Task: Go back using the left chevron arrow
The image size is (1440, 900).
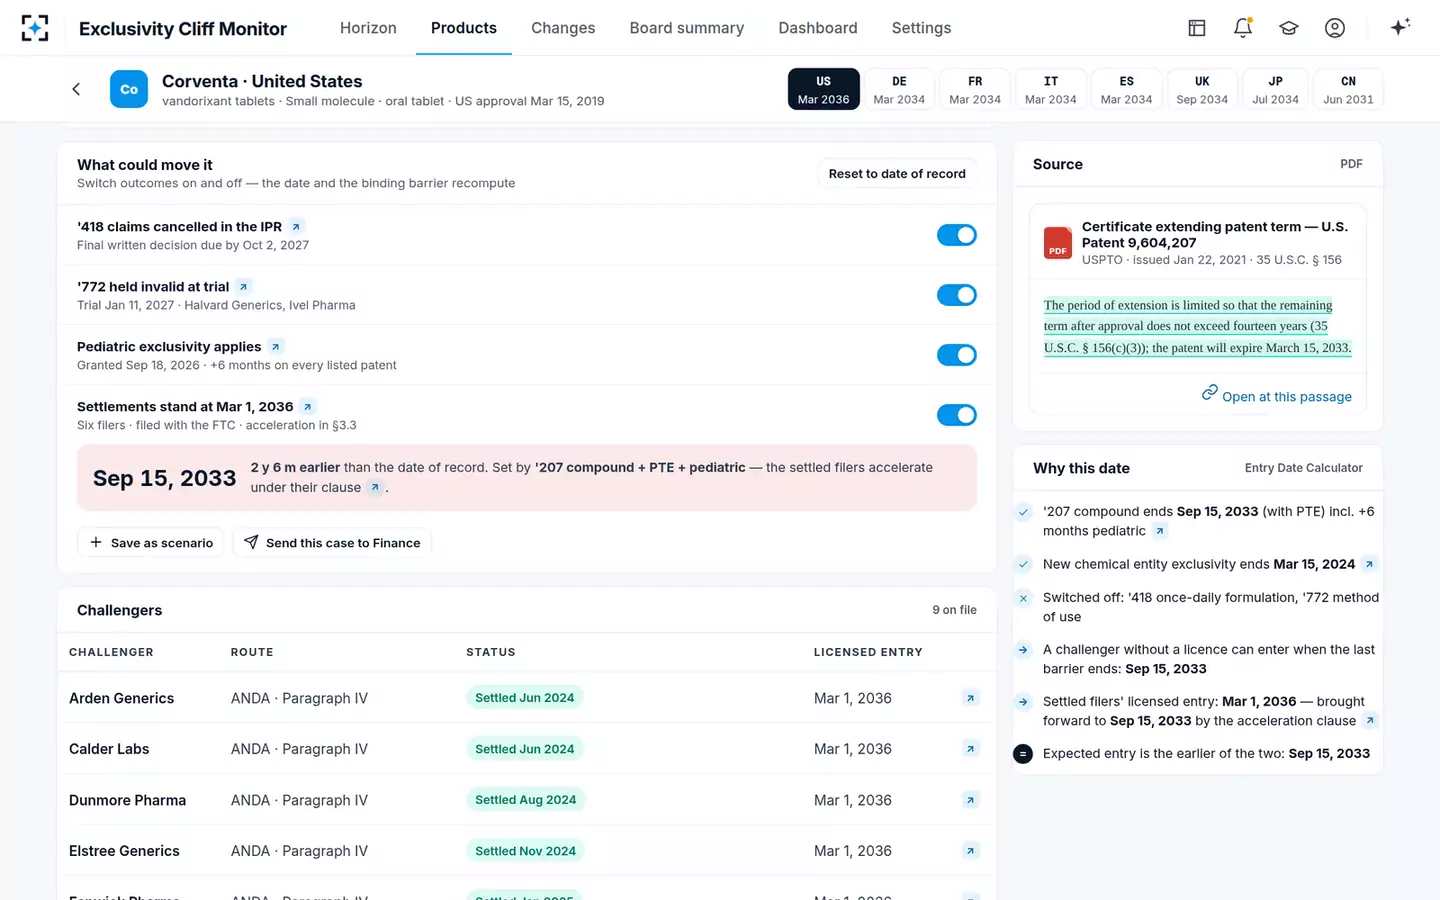Action: tap(76, 89)
